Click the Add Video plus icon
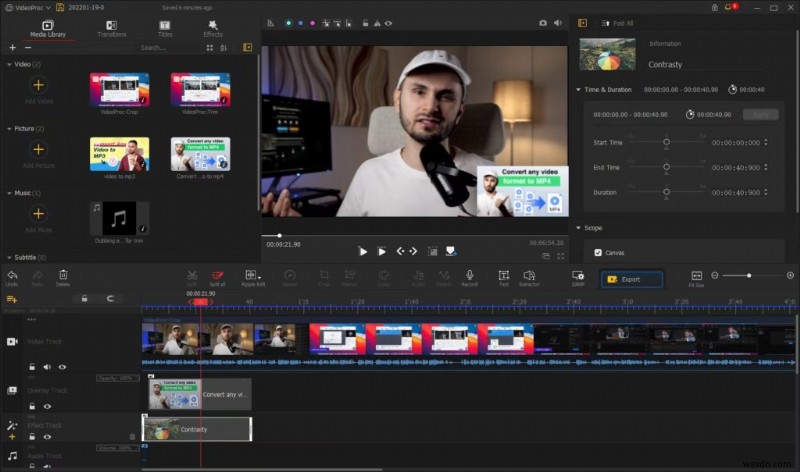800x472 pixels. coord(38,85)
